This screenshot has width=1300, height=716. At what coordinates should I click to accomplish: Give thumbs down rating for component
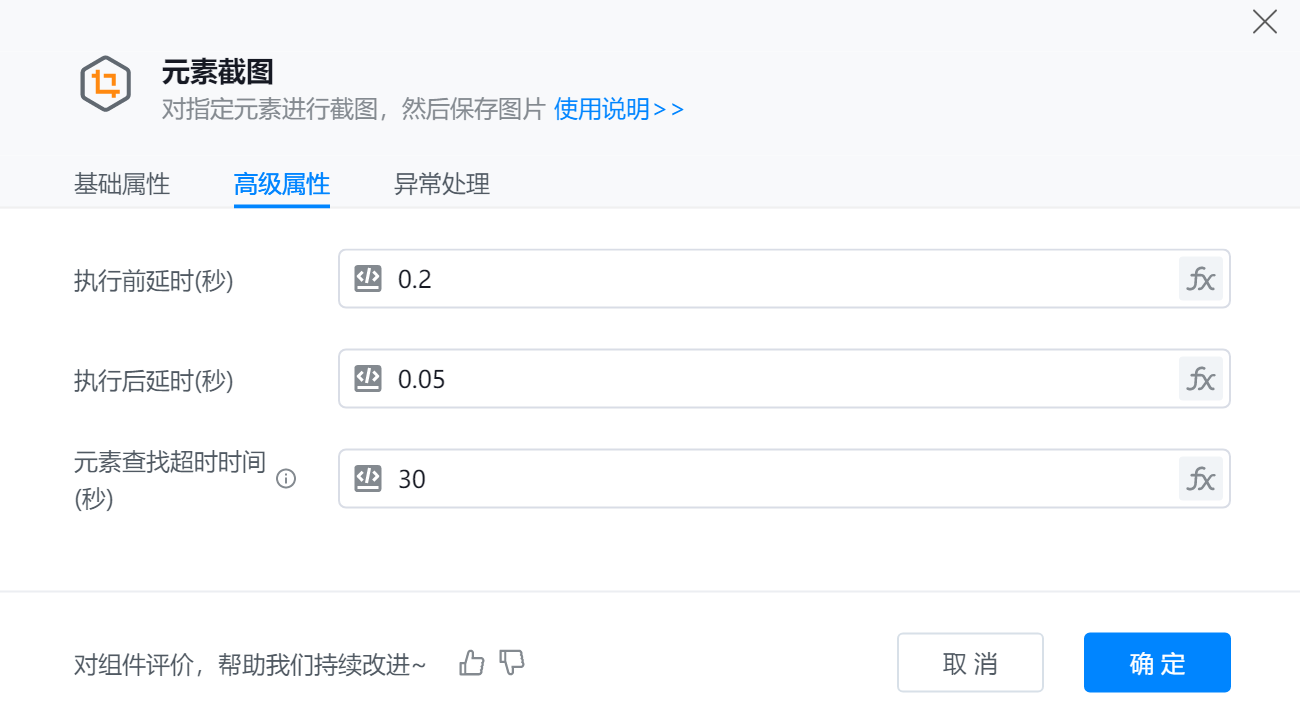(512, 663)
